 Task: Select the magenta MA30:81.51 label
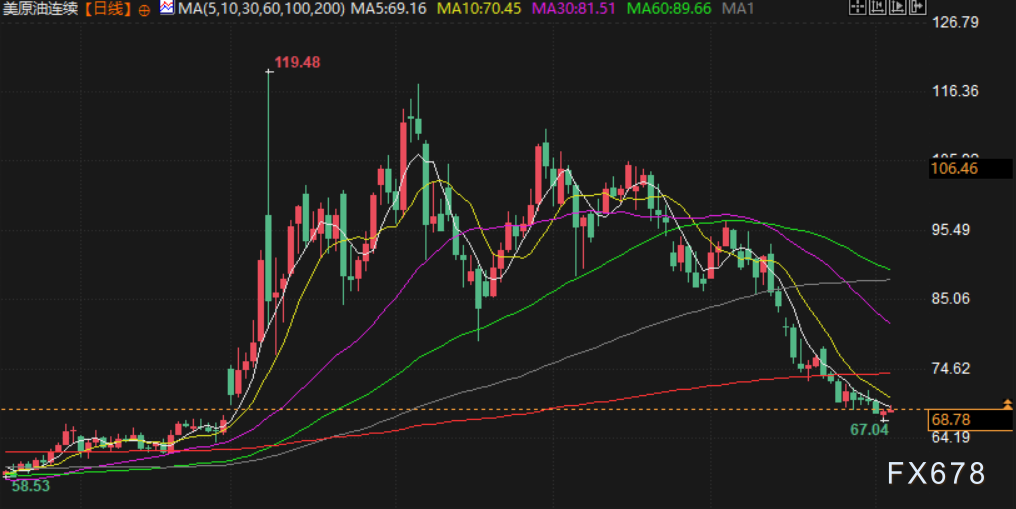click(x=573, y=9)
